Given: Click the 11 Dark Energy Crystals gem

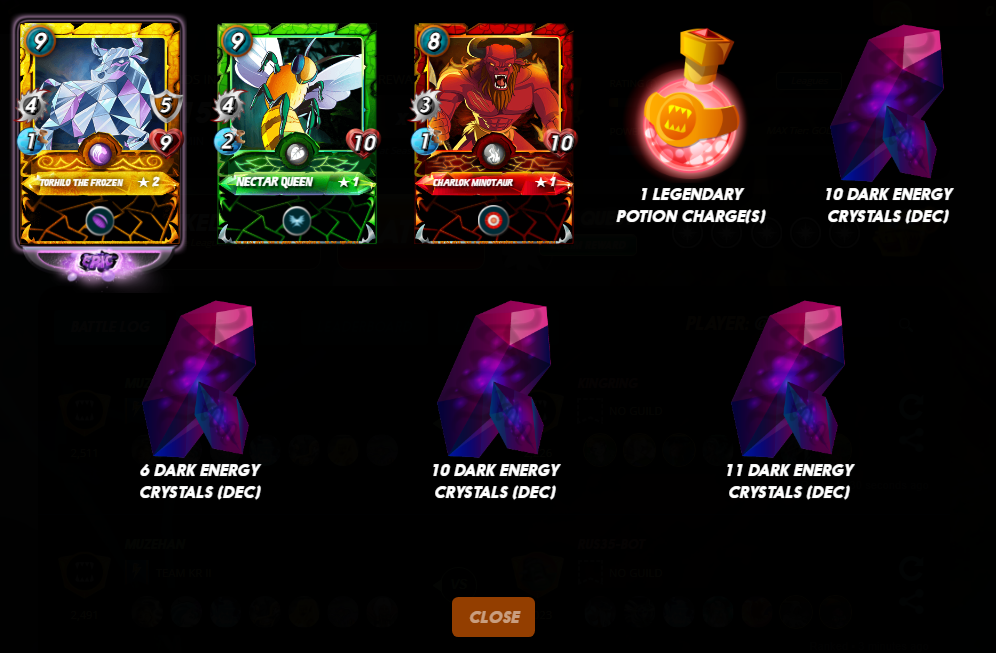Looking at the screenshot, I should coord(788,379).
